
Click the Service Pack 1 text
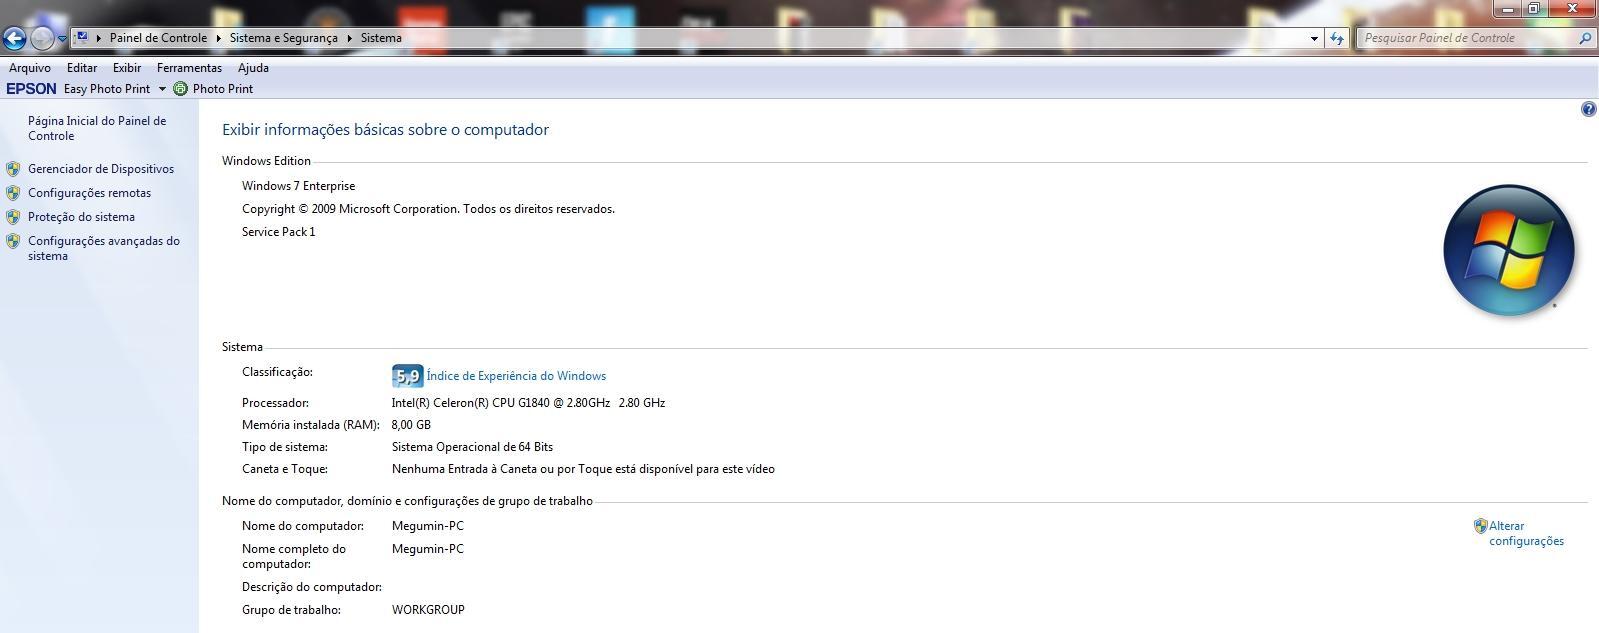pos(278,232)
